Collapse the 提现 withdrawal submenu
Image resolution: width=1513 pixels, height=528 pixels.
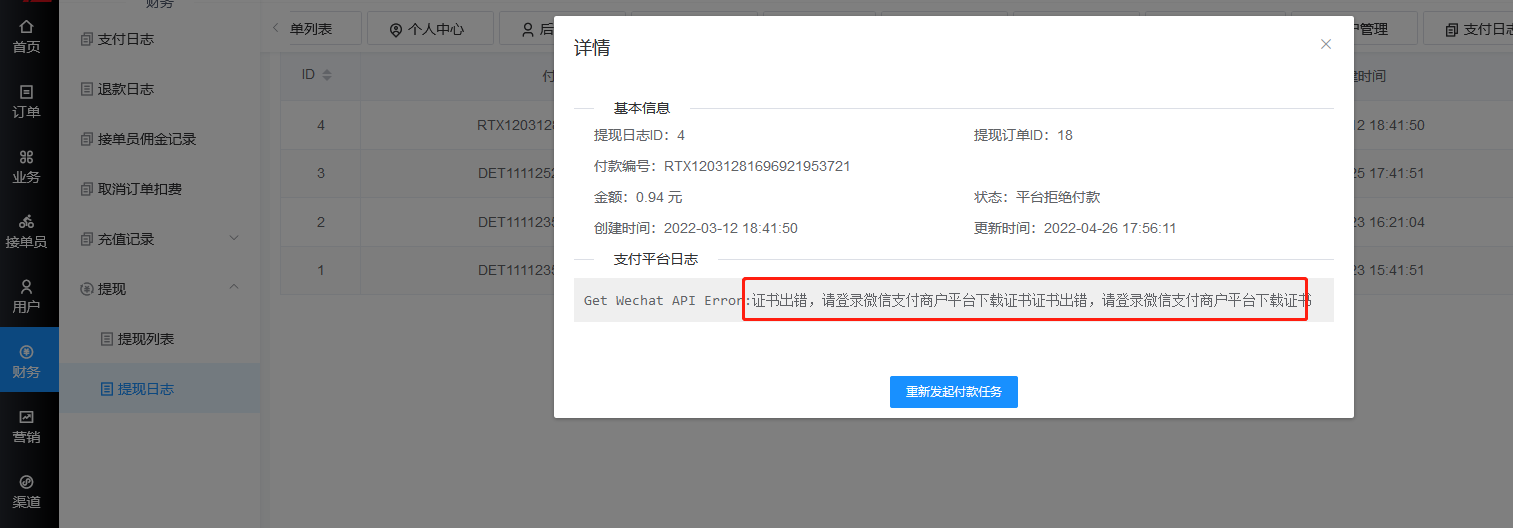[x=160, y=289]
